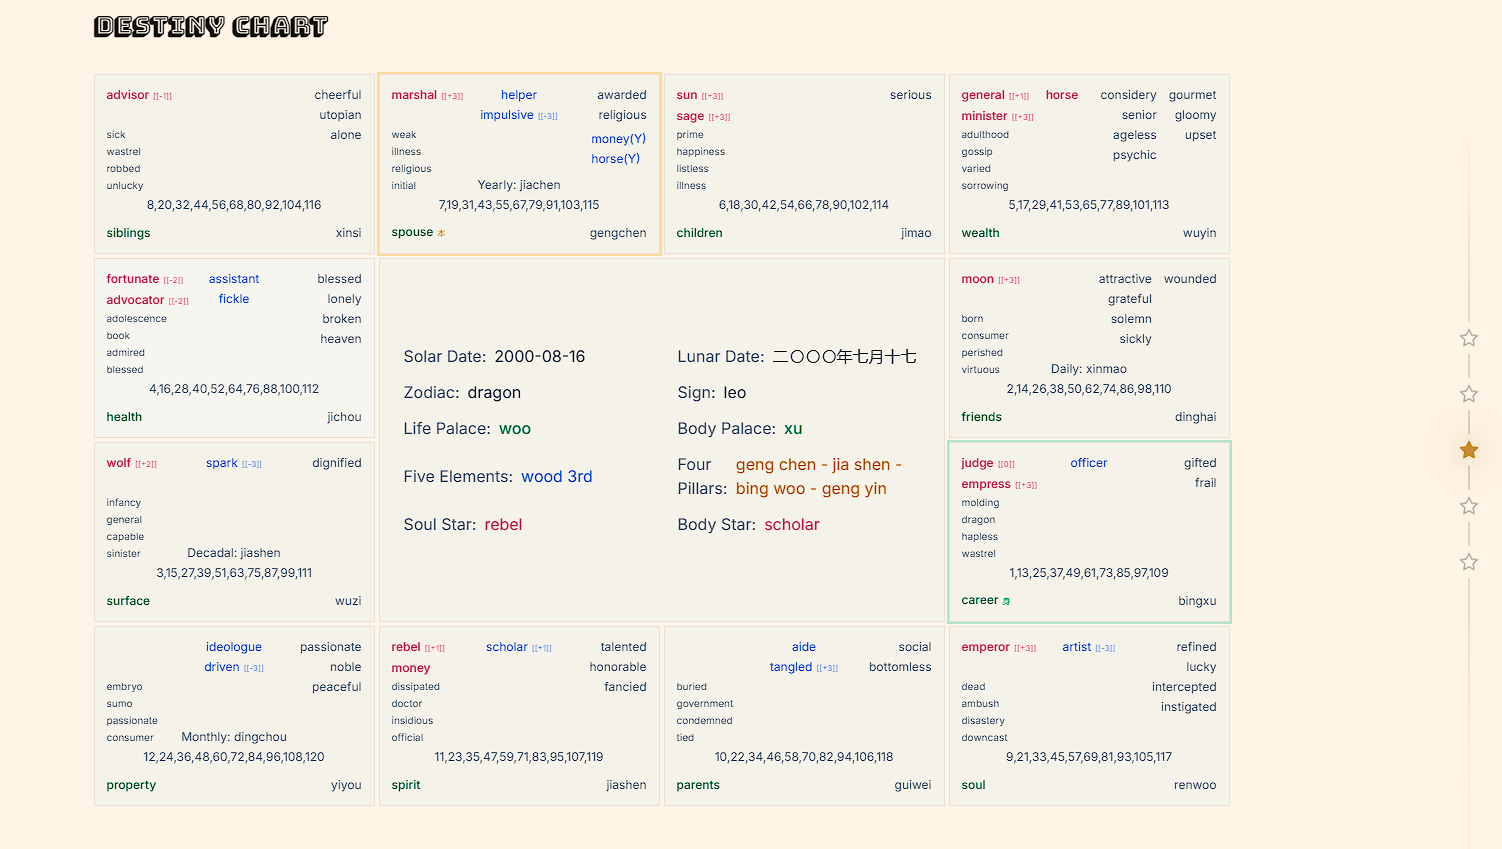Click the ideologue star in property palace

click(234, 647)
